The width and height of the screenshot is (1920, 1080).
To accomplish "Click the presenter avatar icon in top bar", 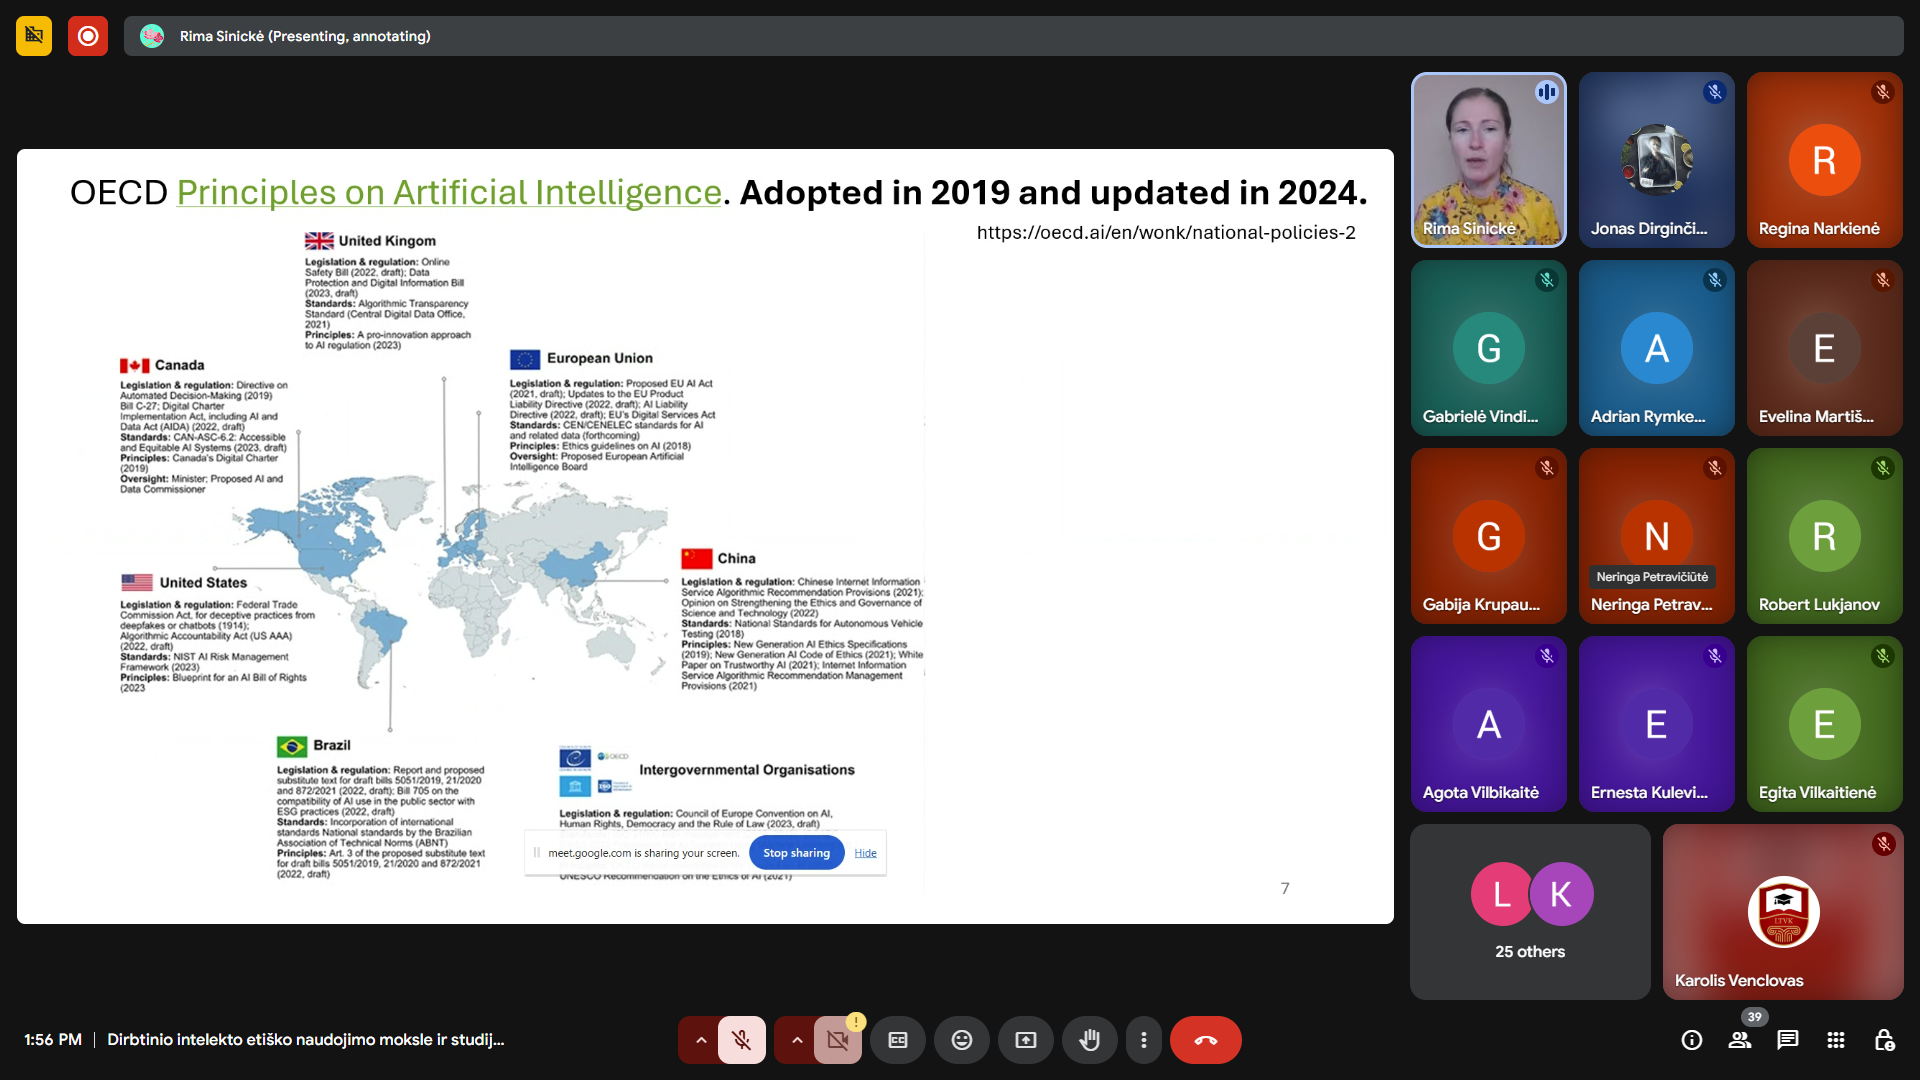I will (x=152, y=36).
